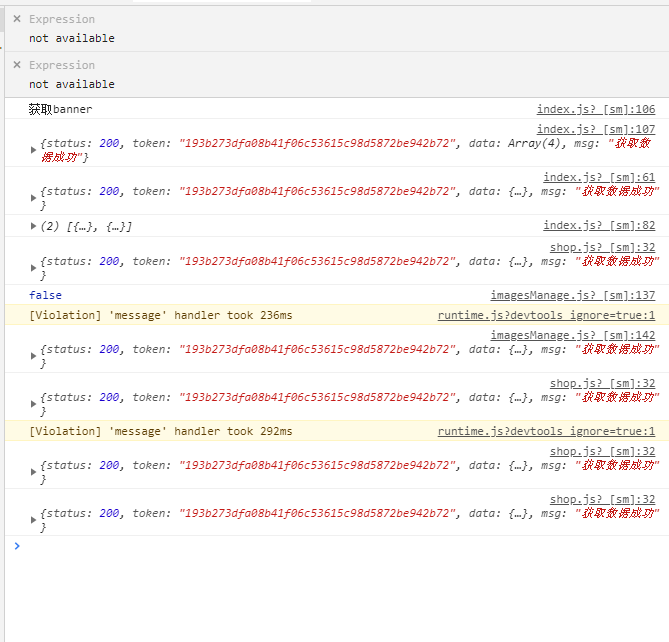Expand the first shop.js:32 status object
The width and height of the screenshot is (669, 642).
click(x=33, y=268)
